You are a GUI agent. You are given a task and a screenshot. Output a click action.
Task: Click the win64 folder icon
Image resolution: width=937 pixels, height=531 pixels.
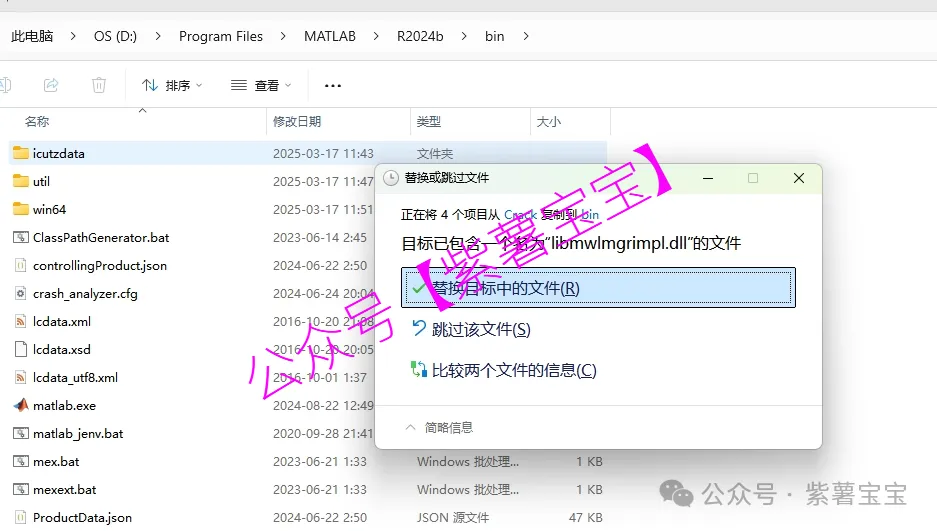coord(21,210)
